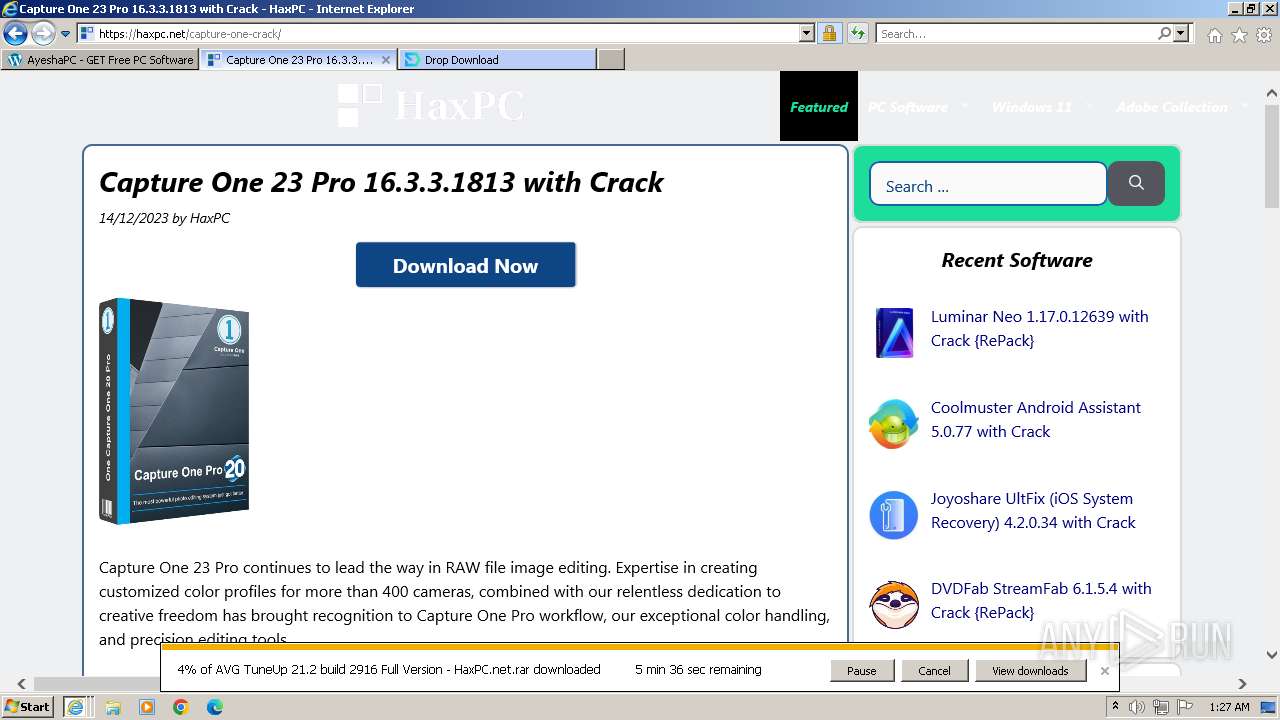The height and width of the screenshot is (720, 1280).
Task: Click the Capture One Pro 20 box image
Action: [x=174, y=410]
